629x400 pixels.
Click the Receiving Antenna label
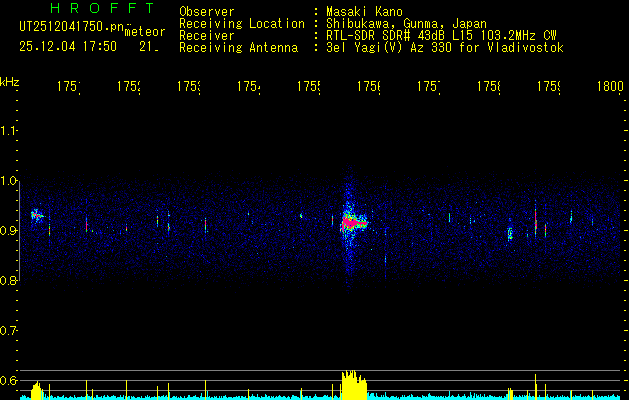[x=238, y=48]
